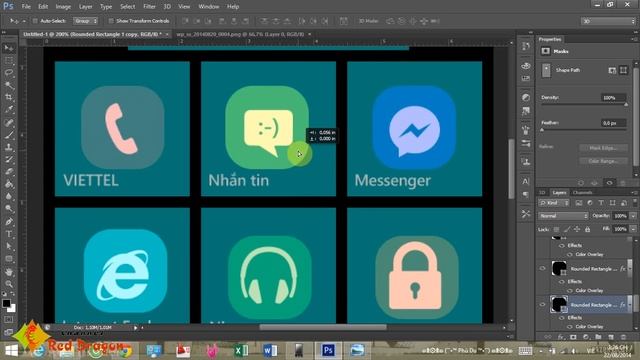This screenshot has width=640, height=360.
Task: Create a new group folder in Layers panel
Action: pos(598,337)
